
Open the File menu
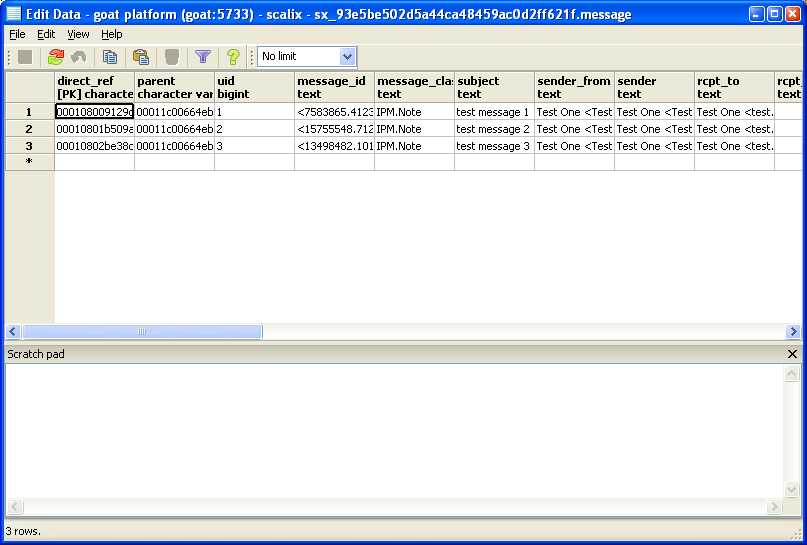(x=17, y=34)
